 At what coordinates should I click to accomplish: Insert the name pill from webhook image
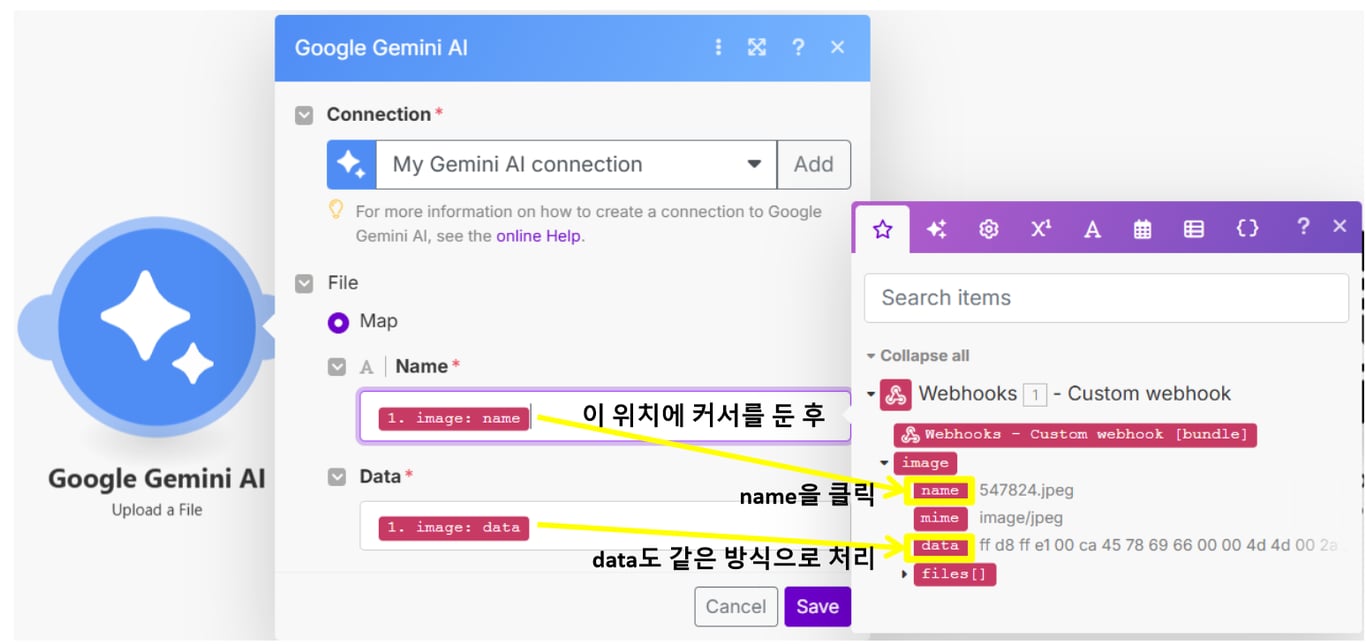[940, 491]
